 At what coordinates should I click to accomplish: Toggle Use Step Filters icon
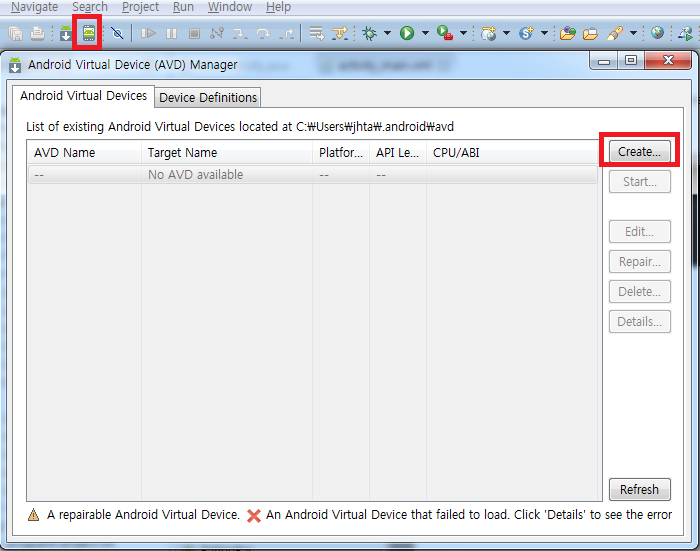[340, 33]
